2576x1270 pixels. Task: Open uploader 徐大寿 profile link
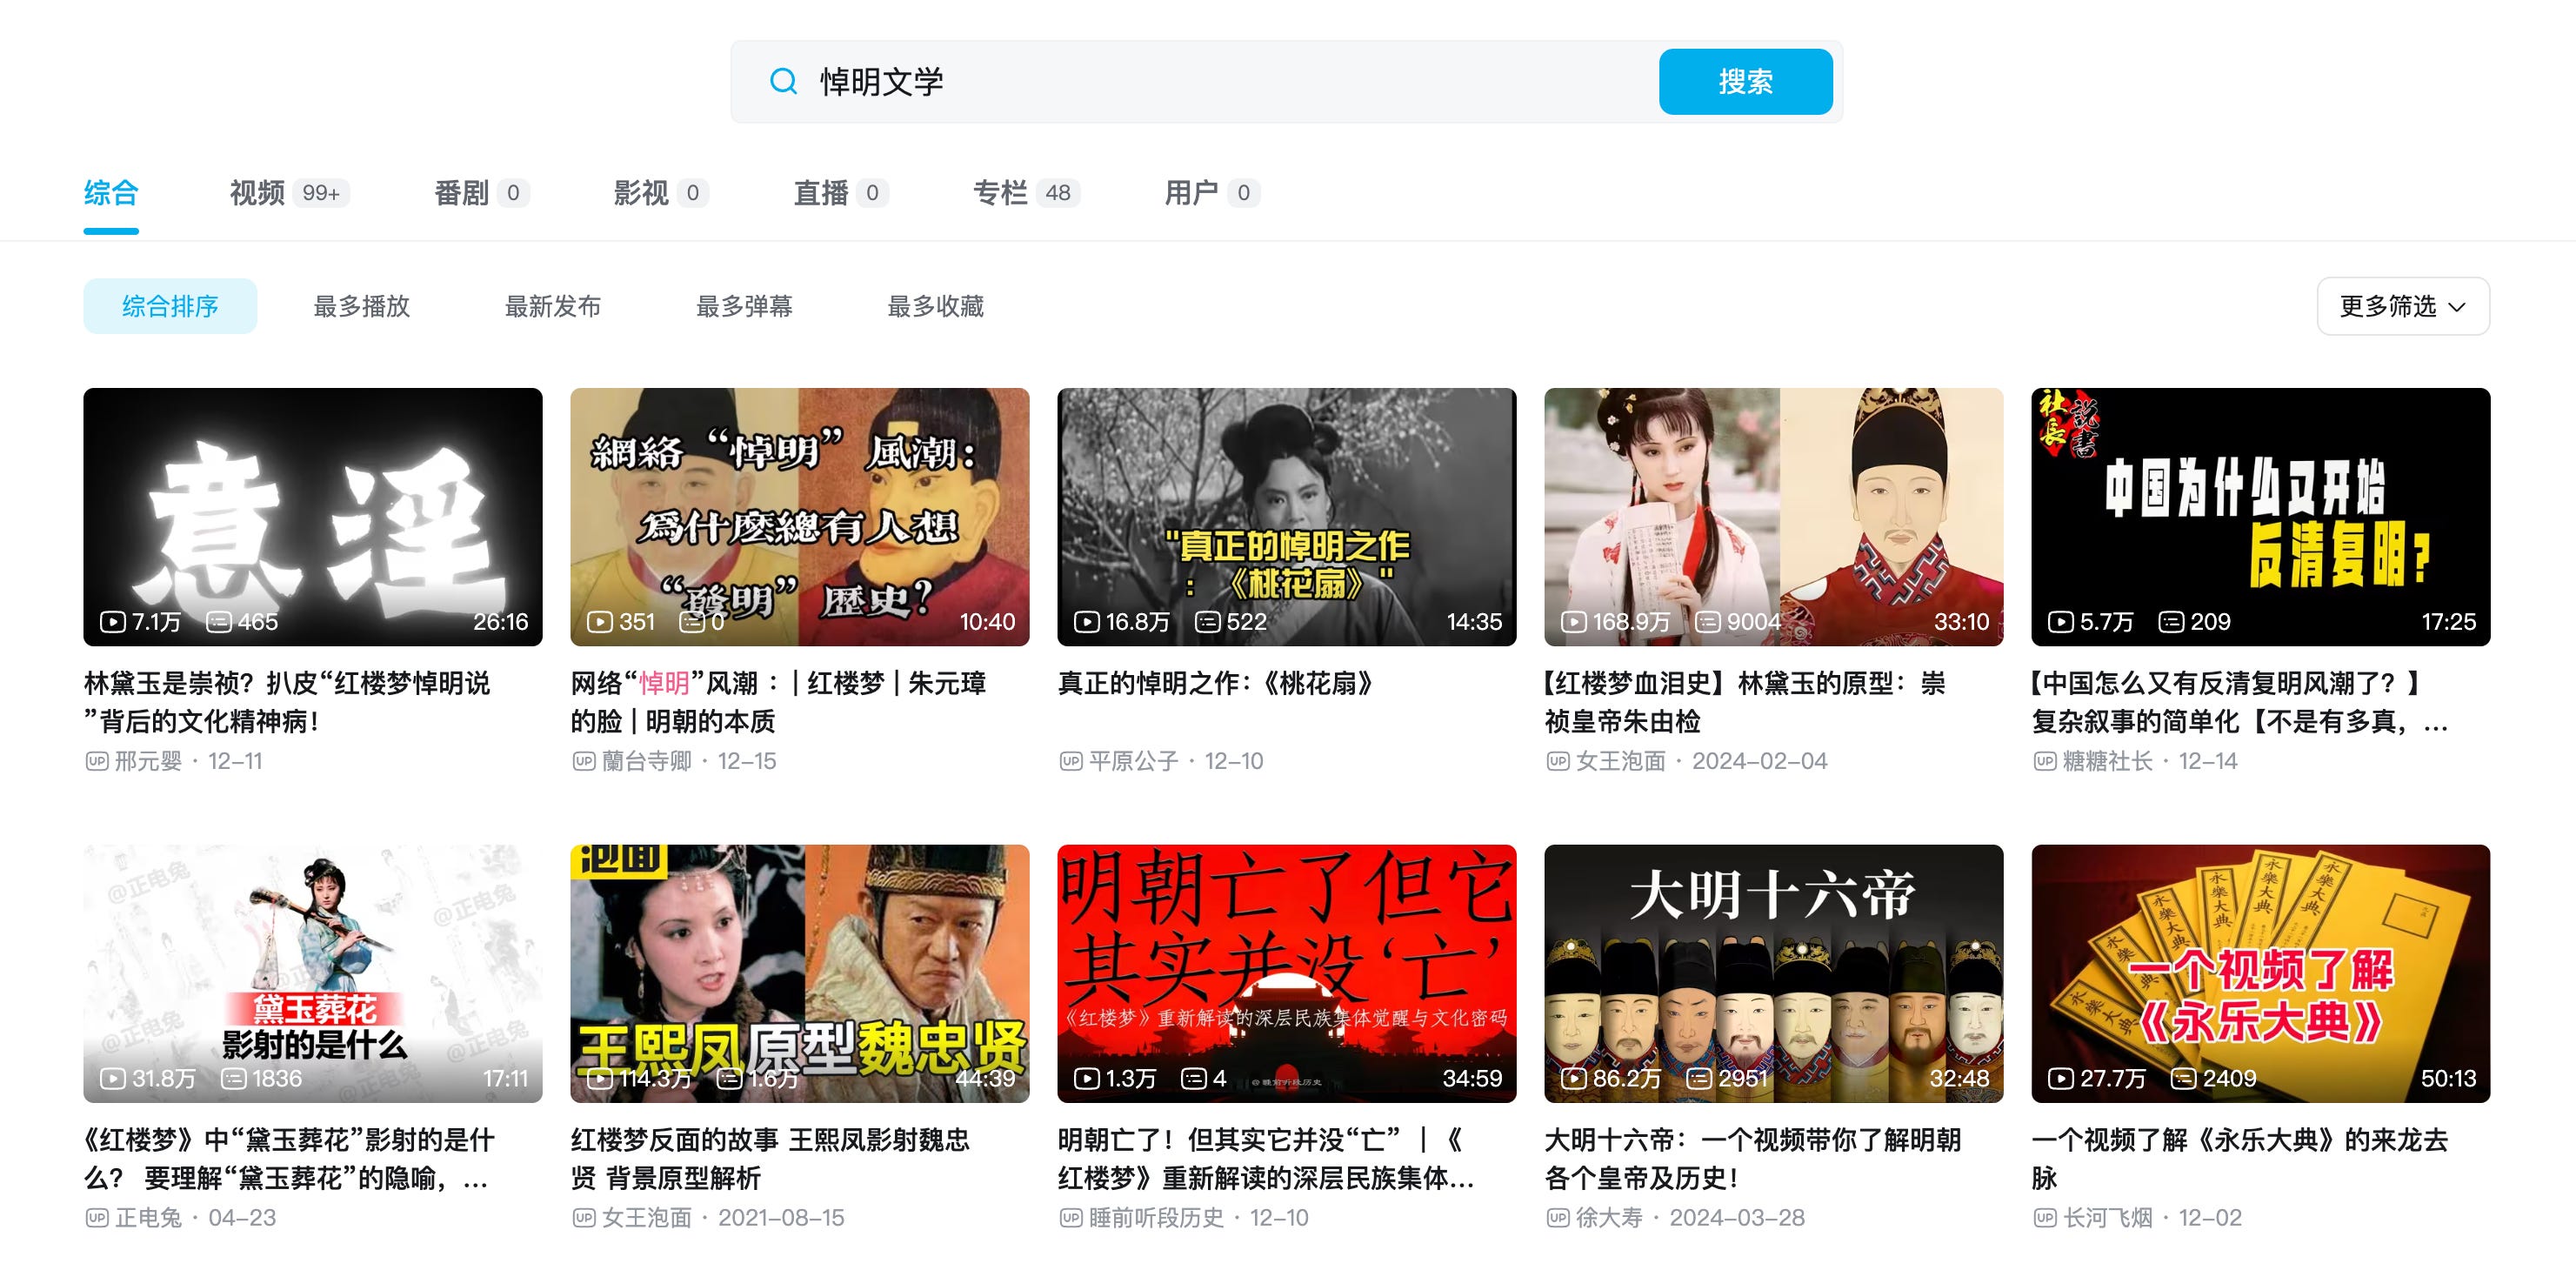[1608, 1218]
